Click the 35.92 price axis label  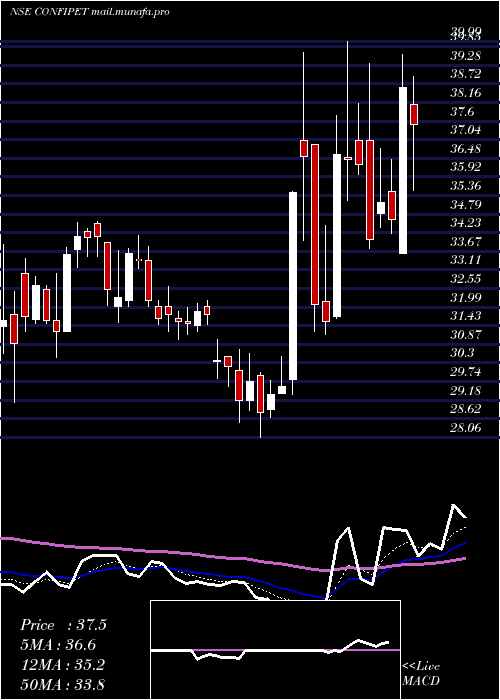[x=466, y=167]
